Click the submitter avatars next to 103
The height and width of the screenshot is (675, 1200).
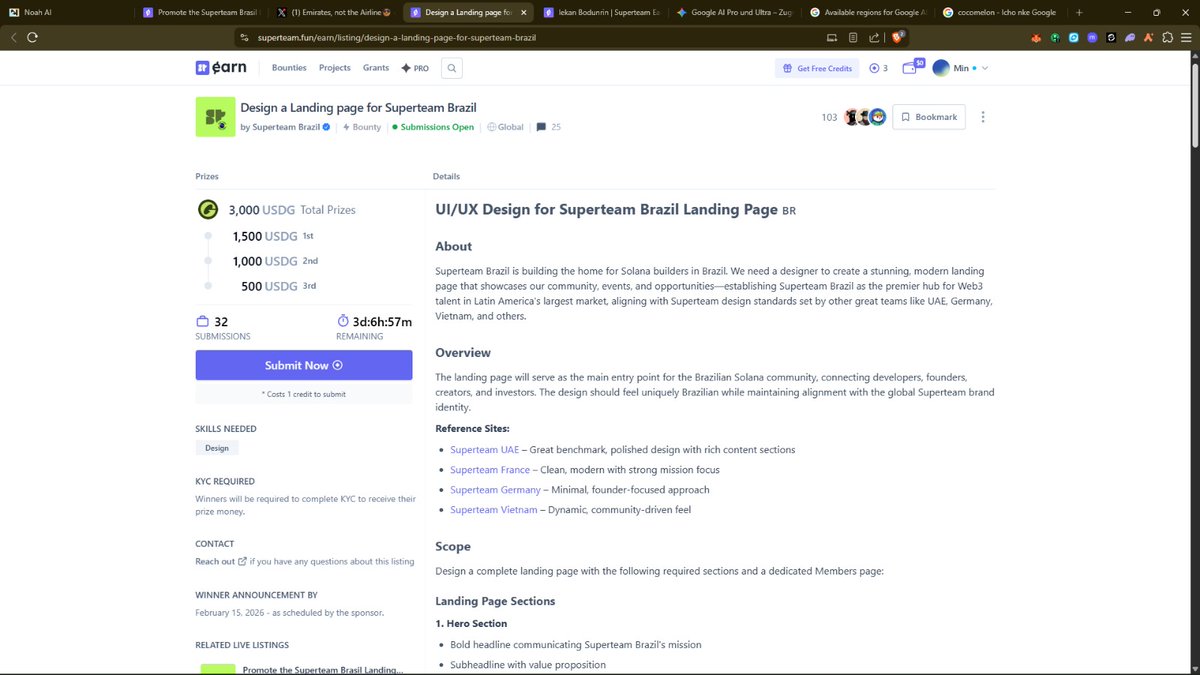(x=865, y=117)
